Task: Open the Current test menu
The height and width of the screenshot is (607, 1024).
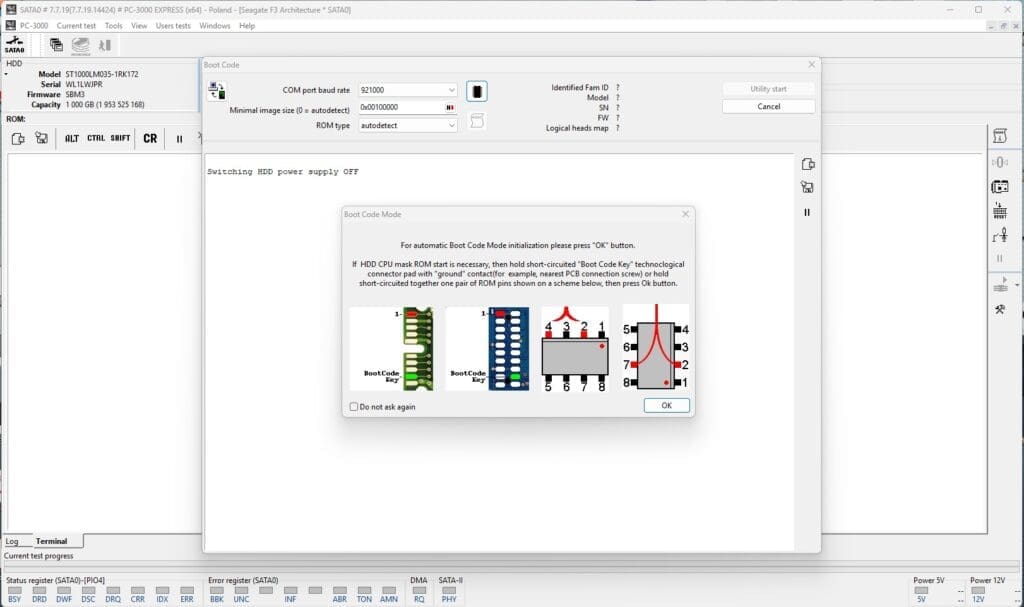Action: point(76,25)
